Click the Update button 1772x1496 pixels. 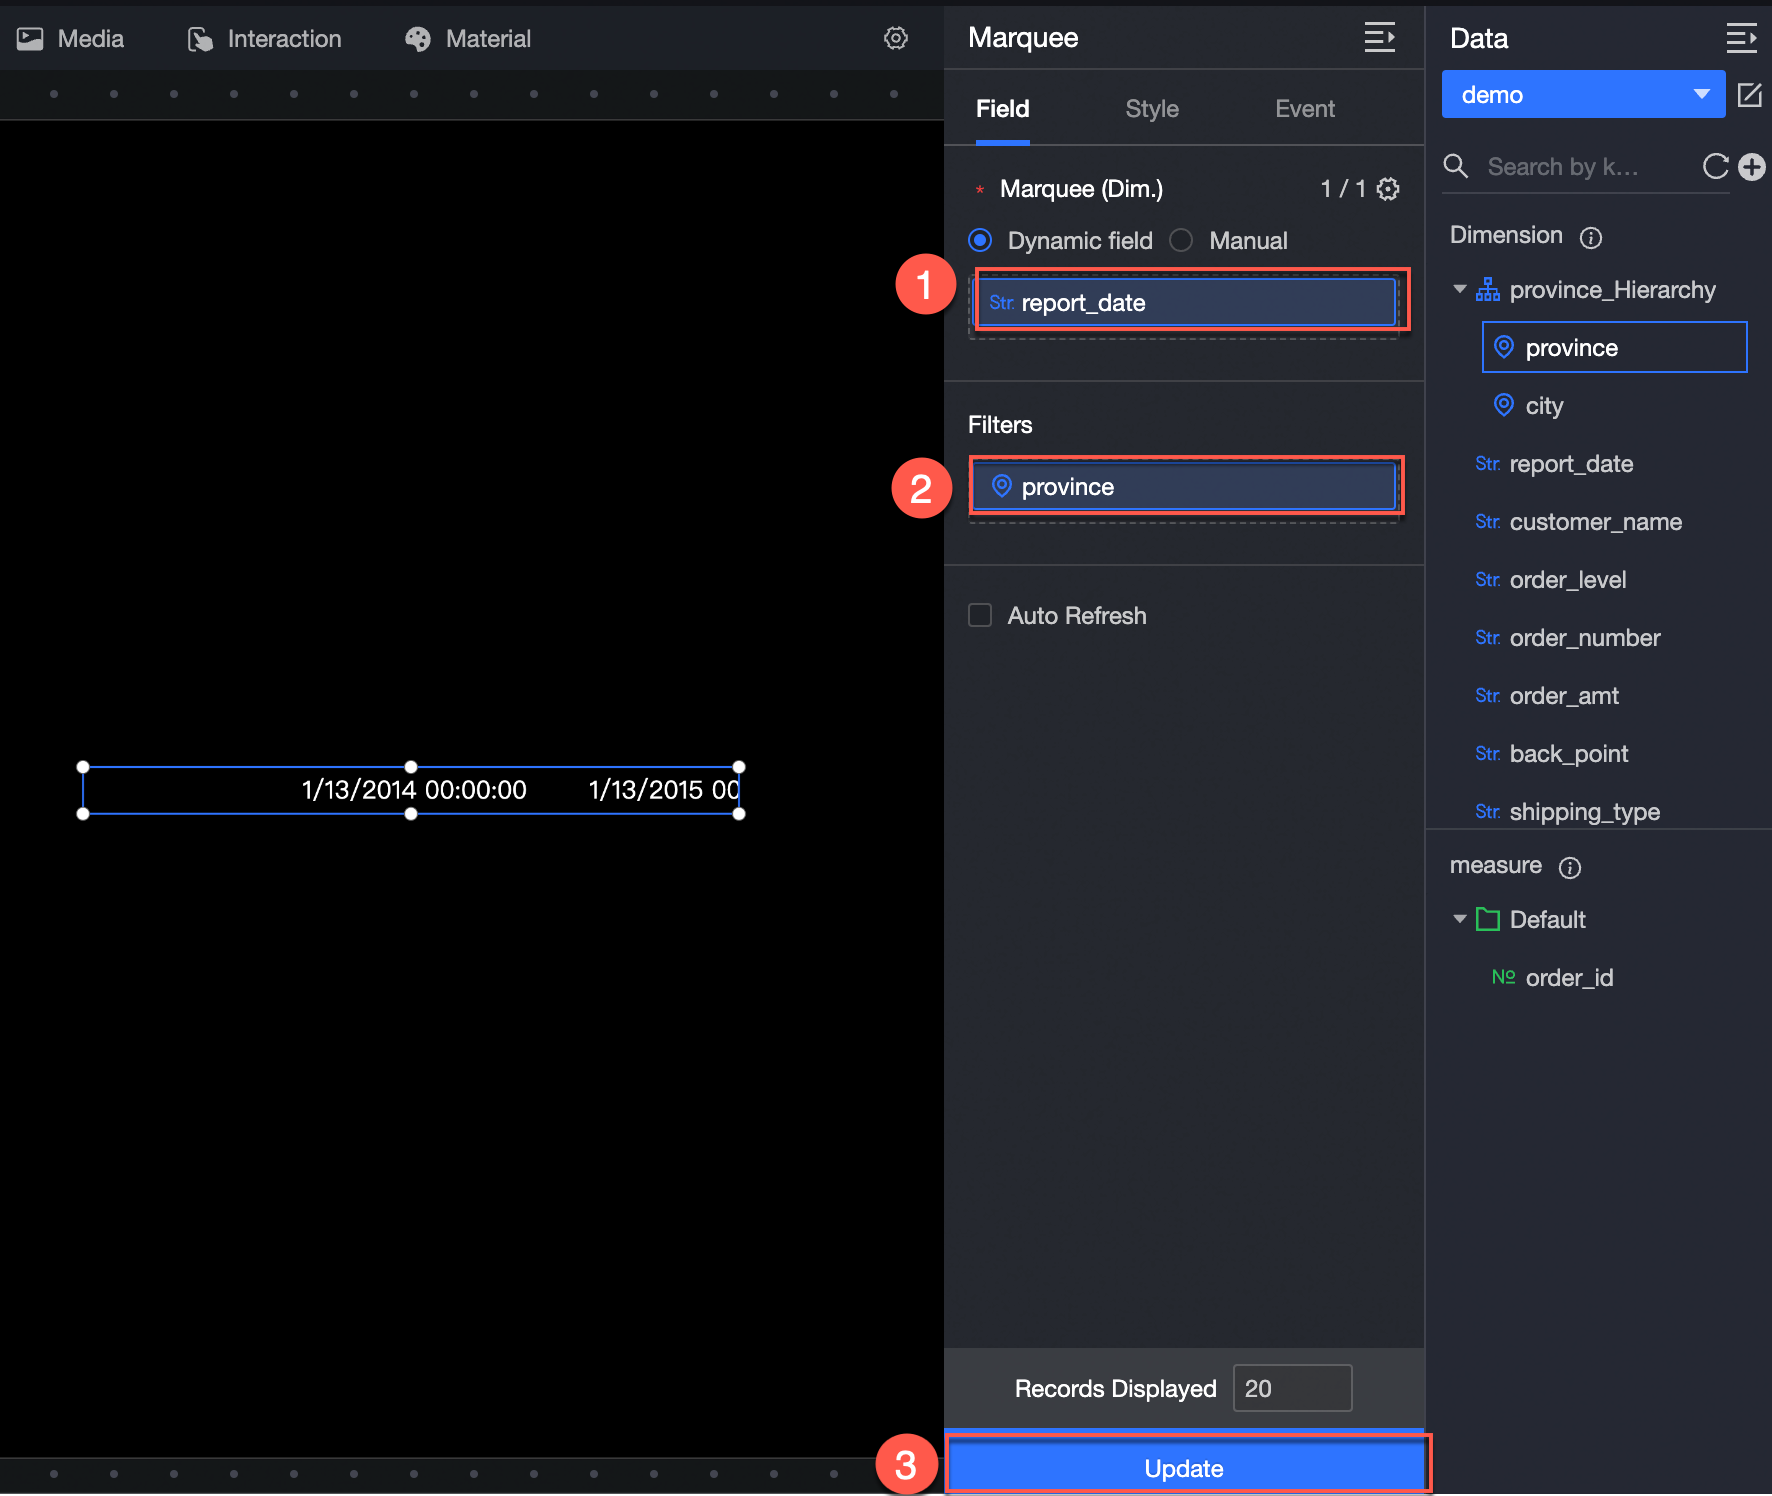pos(1184,1467)
